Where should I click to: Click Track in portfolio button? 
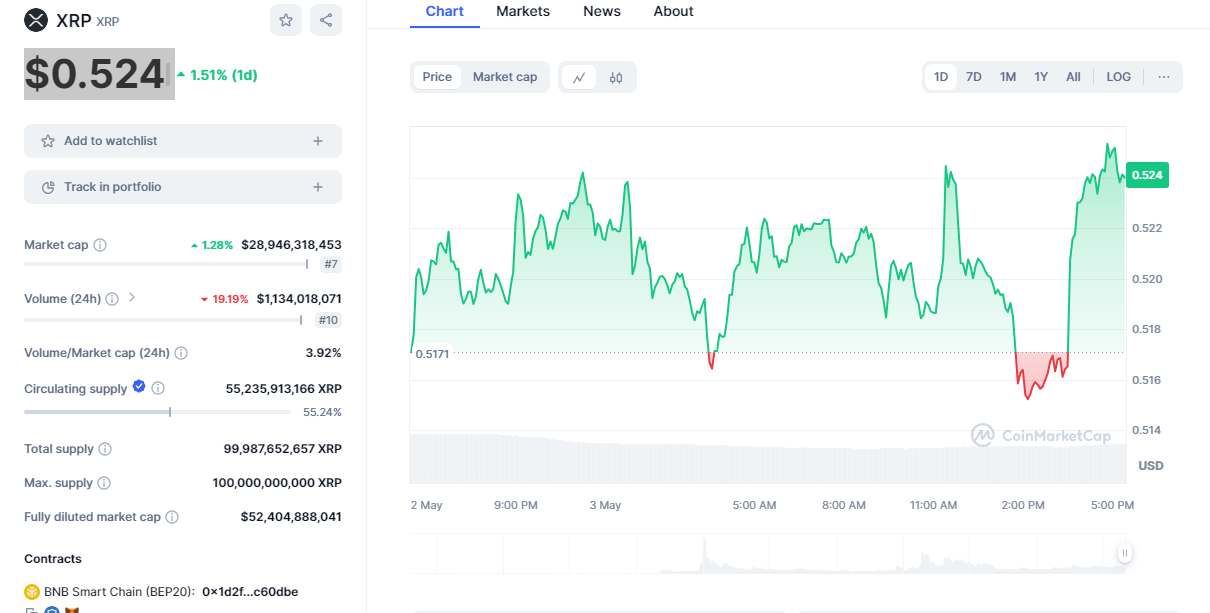click(183, 187)
